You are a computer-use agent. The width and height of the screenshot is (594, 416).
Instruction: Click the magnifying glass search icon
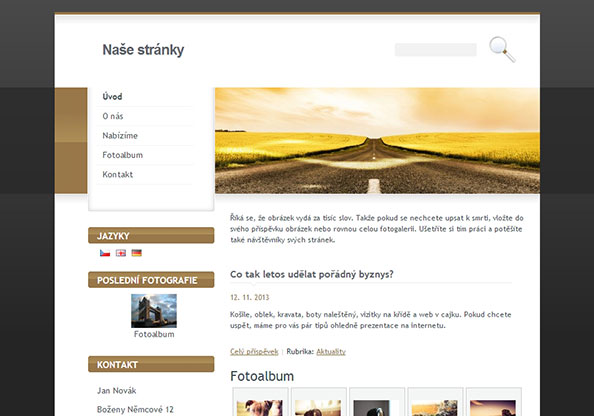pos(502,49)
